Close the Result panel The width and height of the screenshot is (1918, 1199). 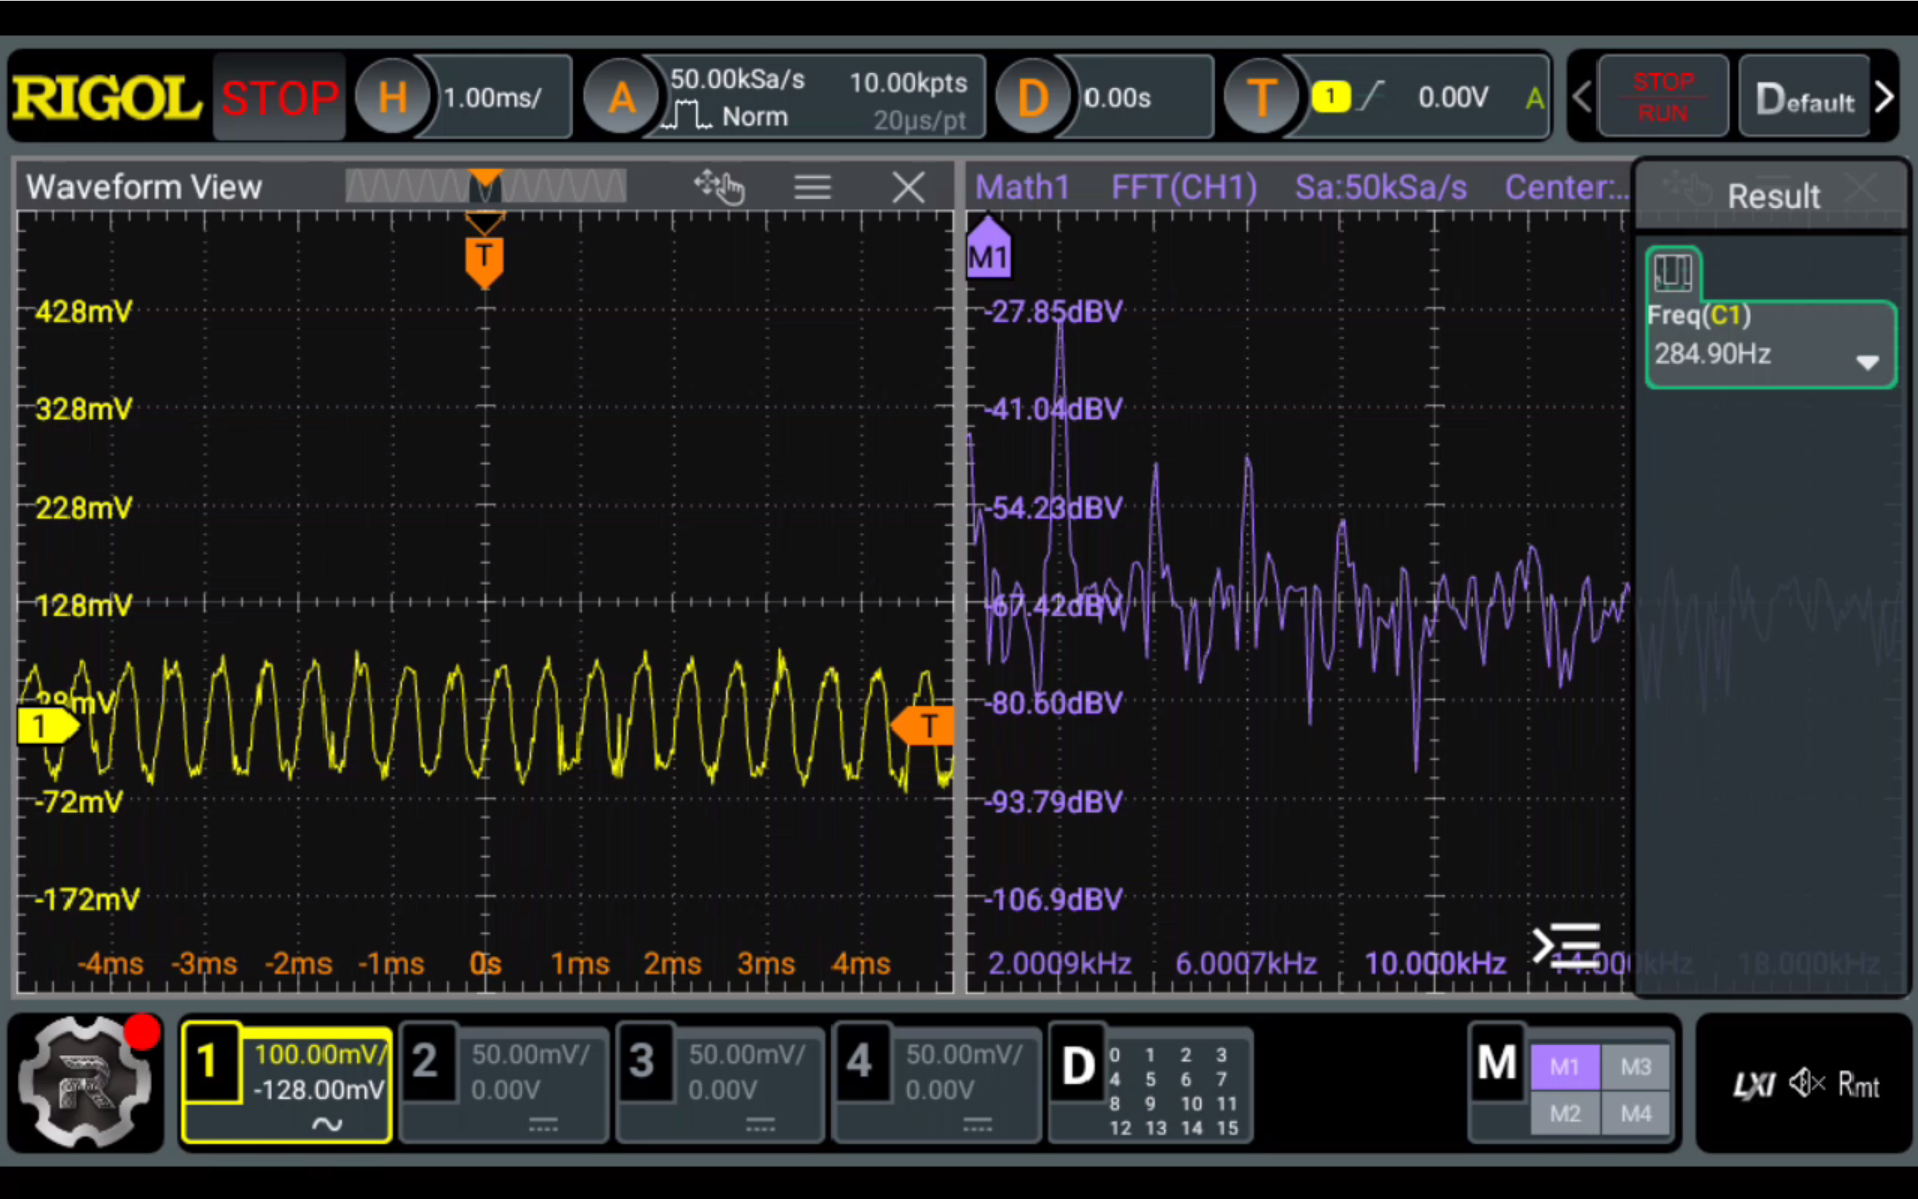[x=1862, y=188]
